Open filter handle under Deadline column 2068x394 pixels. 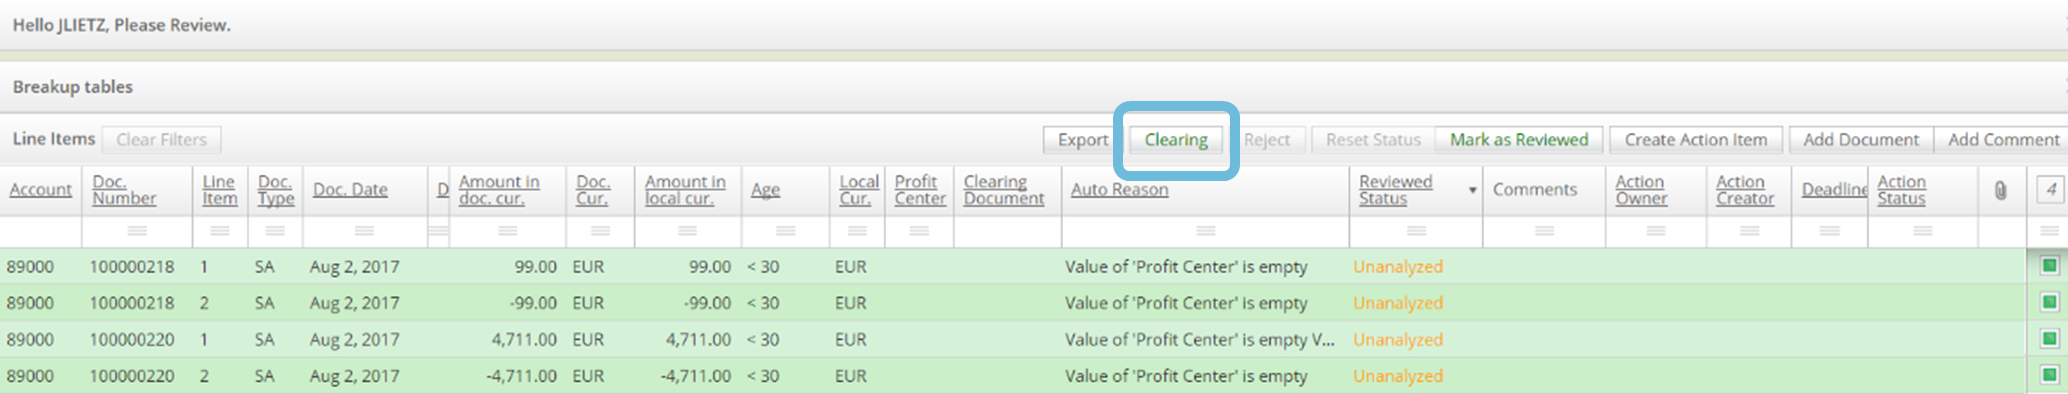click(x=1829, y=231)
